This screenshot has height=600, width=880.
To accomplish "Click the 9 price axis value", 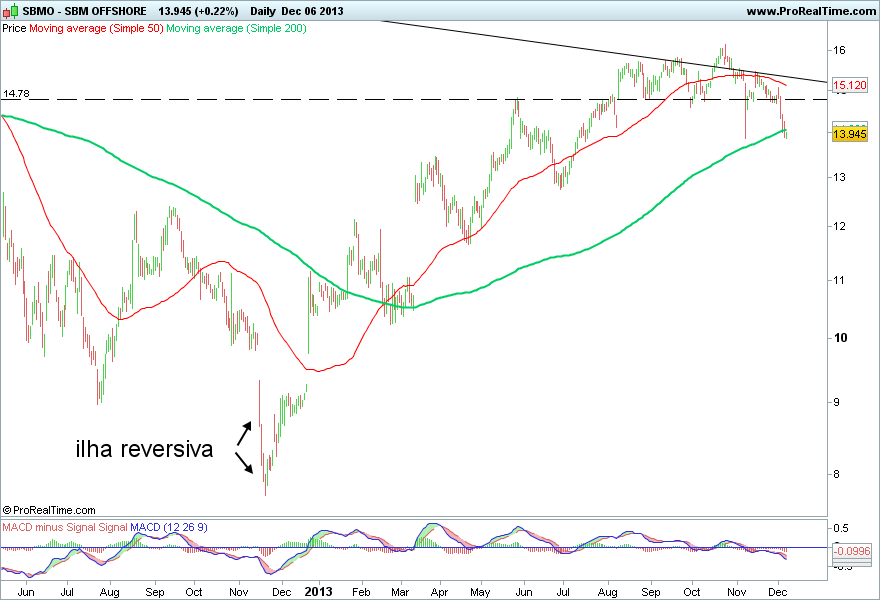I will coord(836,402).
